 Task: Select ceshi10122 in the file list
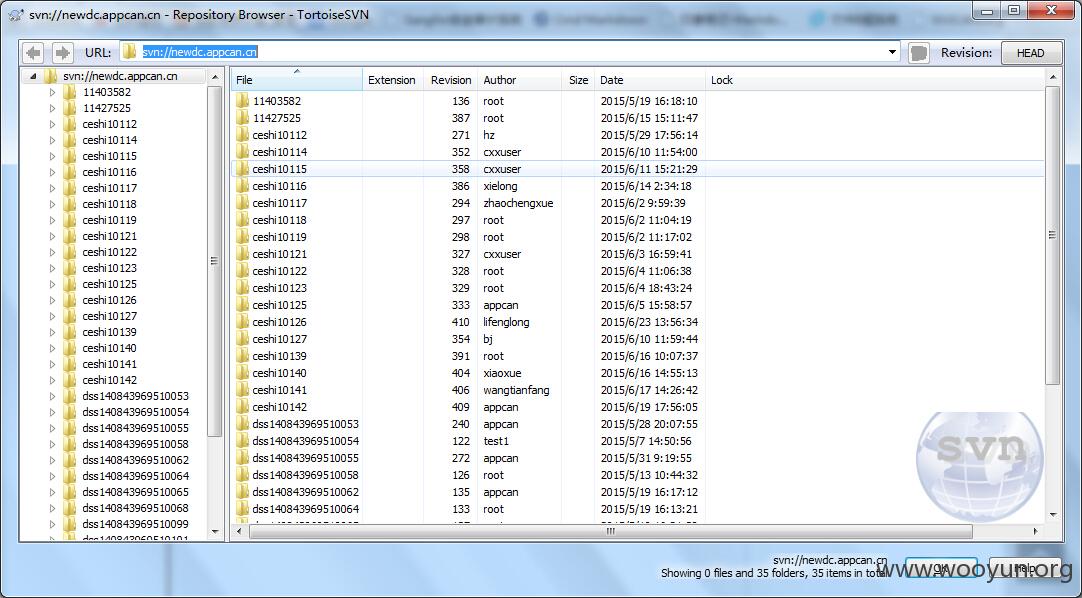point(279,271)
